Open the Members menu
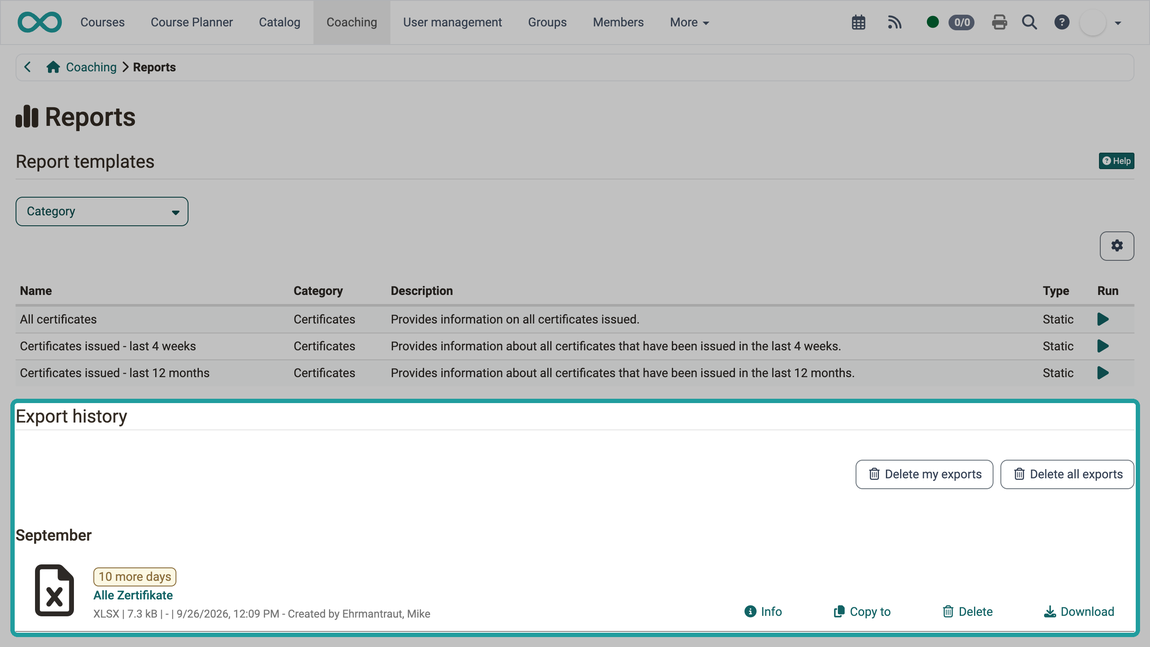The image size is (1150, 647). pyautogui.click(x=618, y=22)
